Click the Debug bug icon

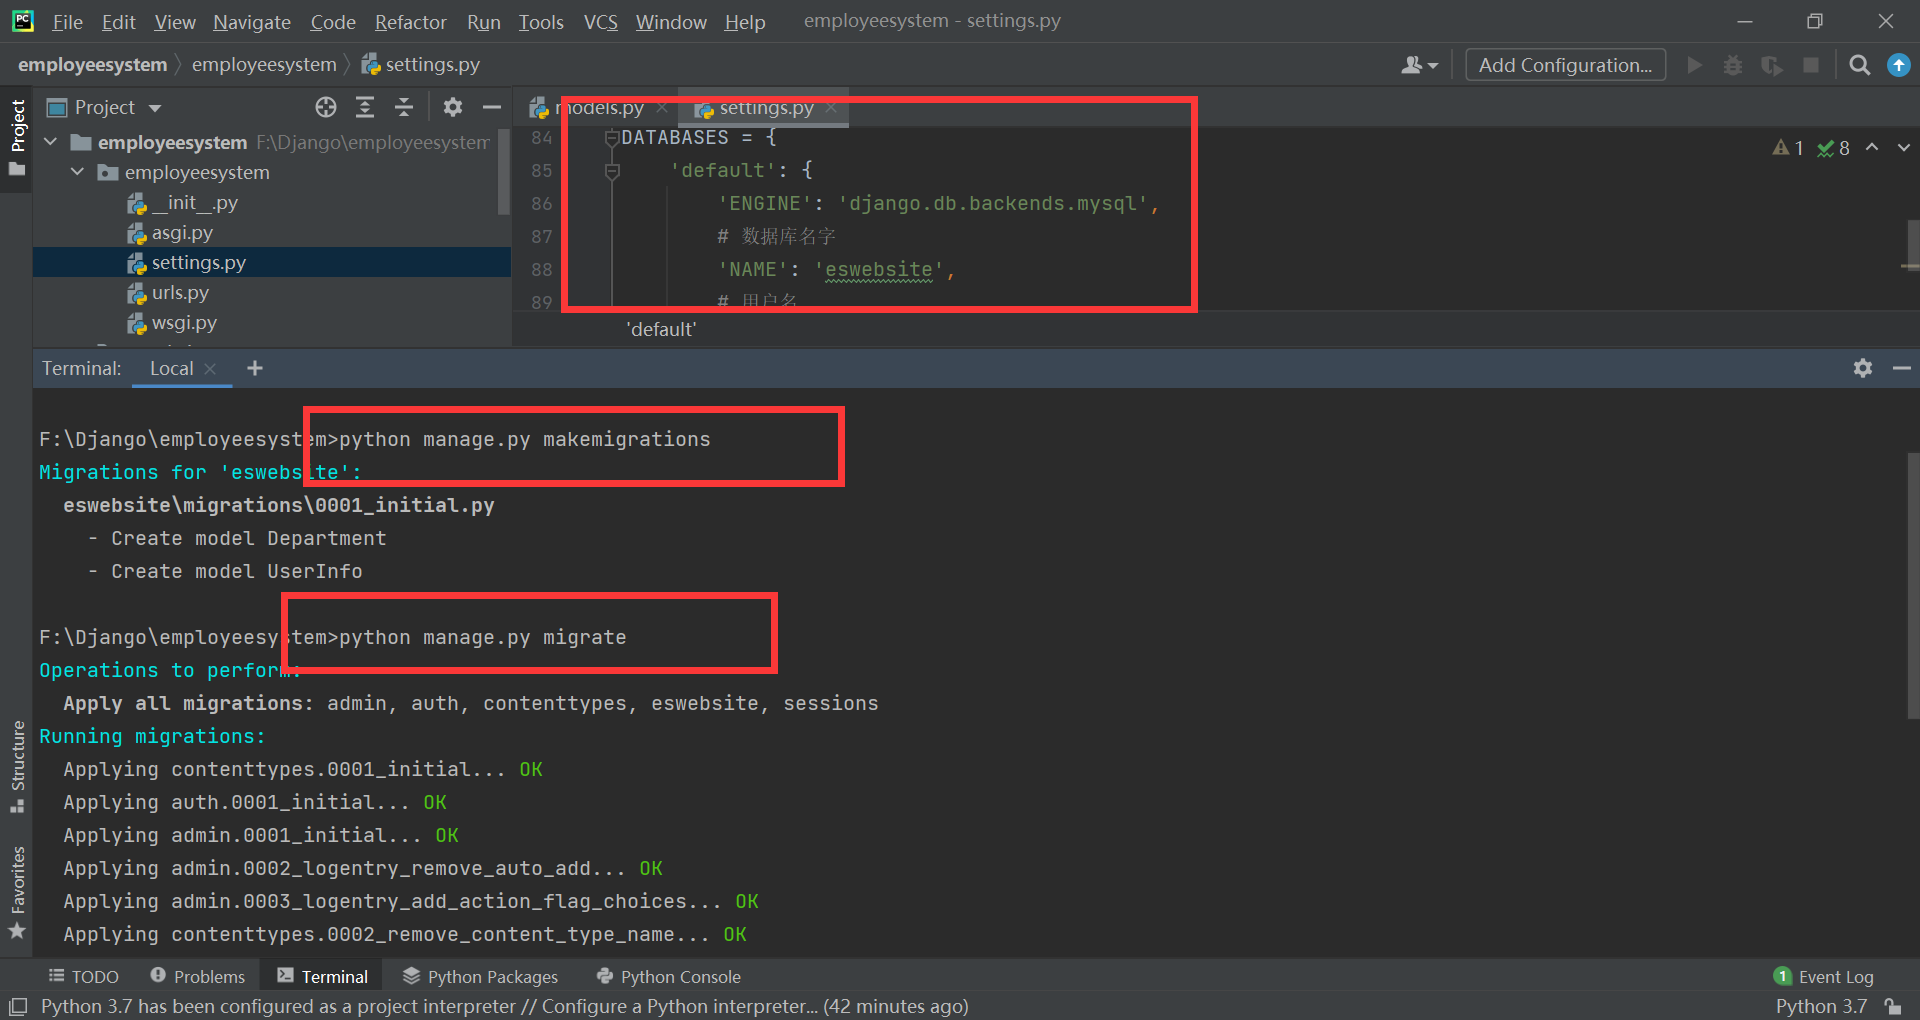pos(1733,65)
